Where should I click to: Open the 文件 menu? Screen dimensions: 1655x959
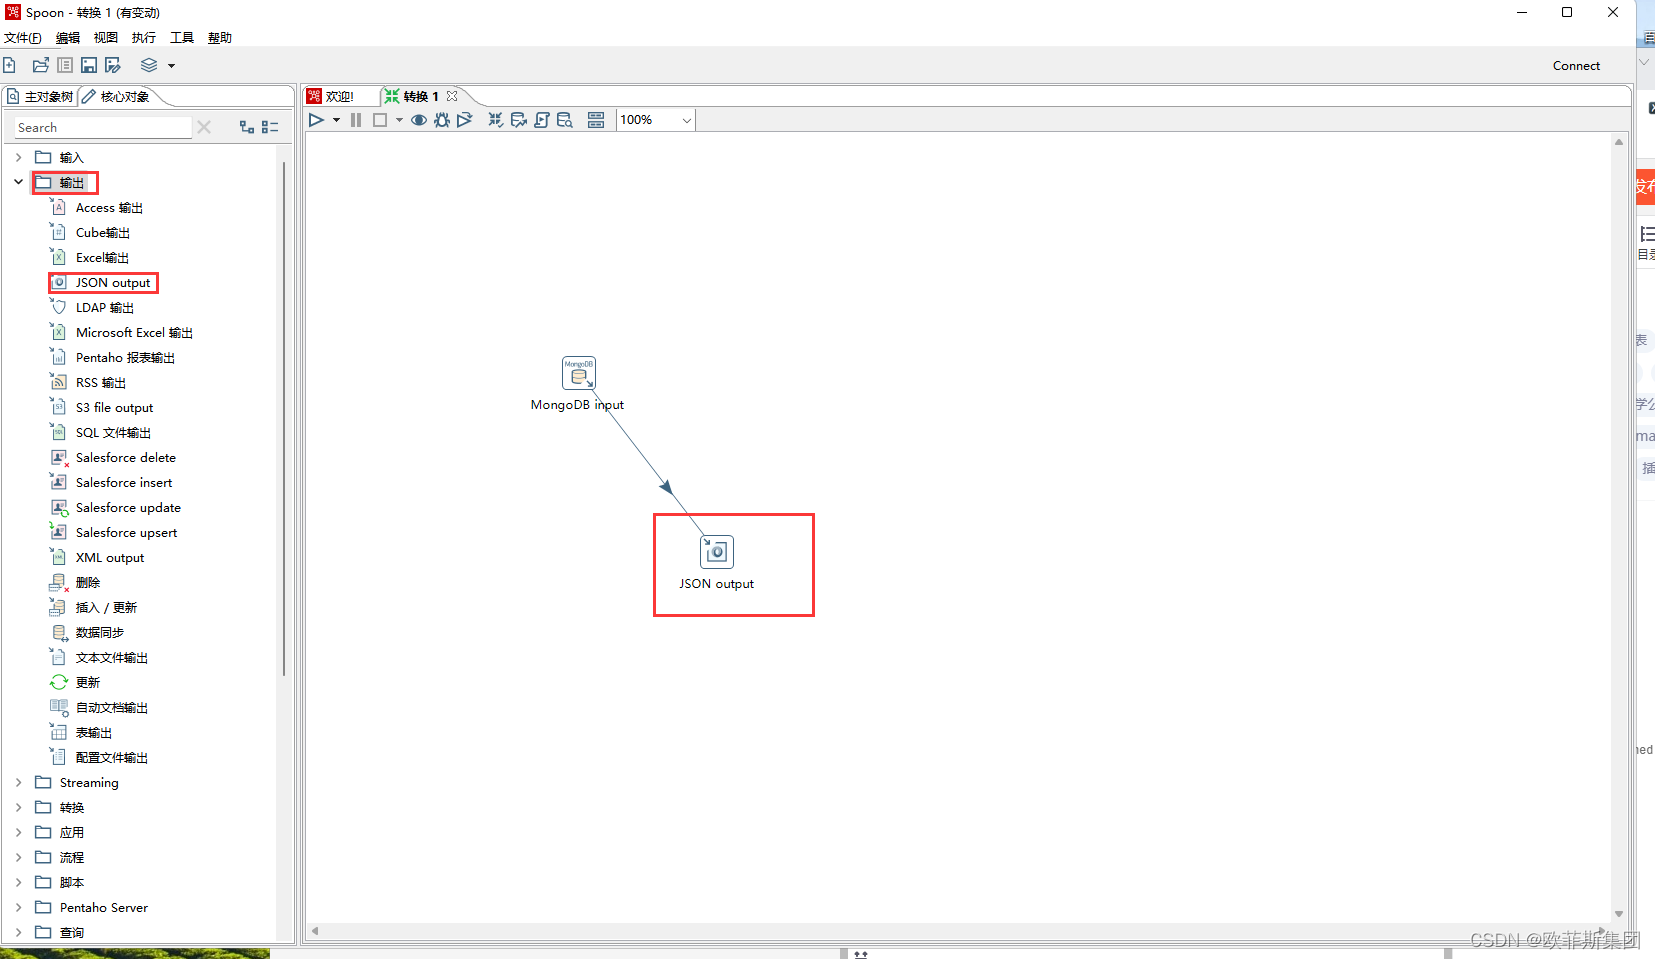coord(22,38)
